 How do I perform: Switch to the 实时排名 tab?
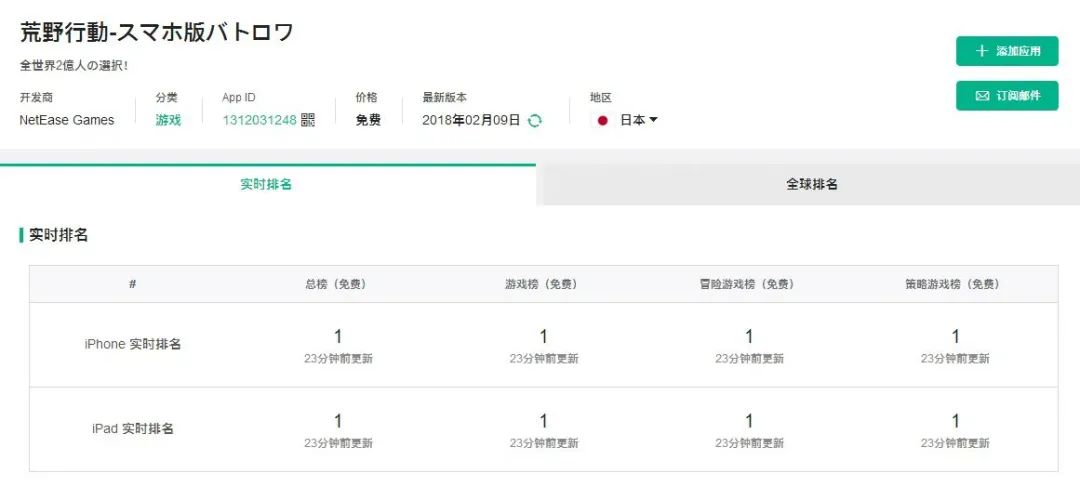tap(266, 185)
